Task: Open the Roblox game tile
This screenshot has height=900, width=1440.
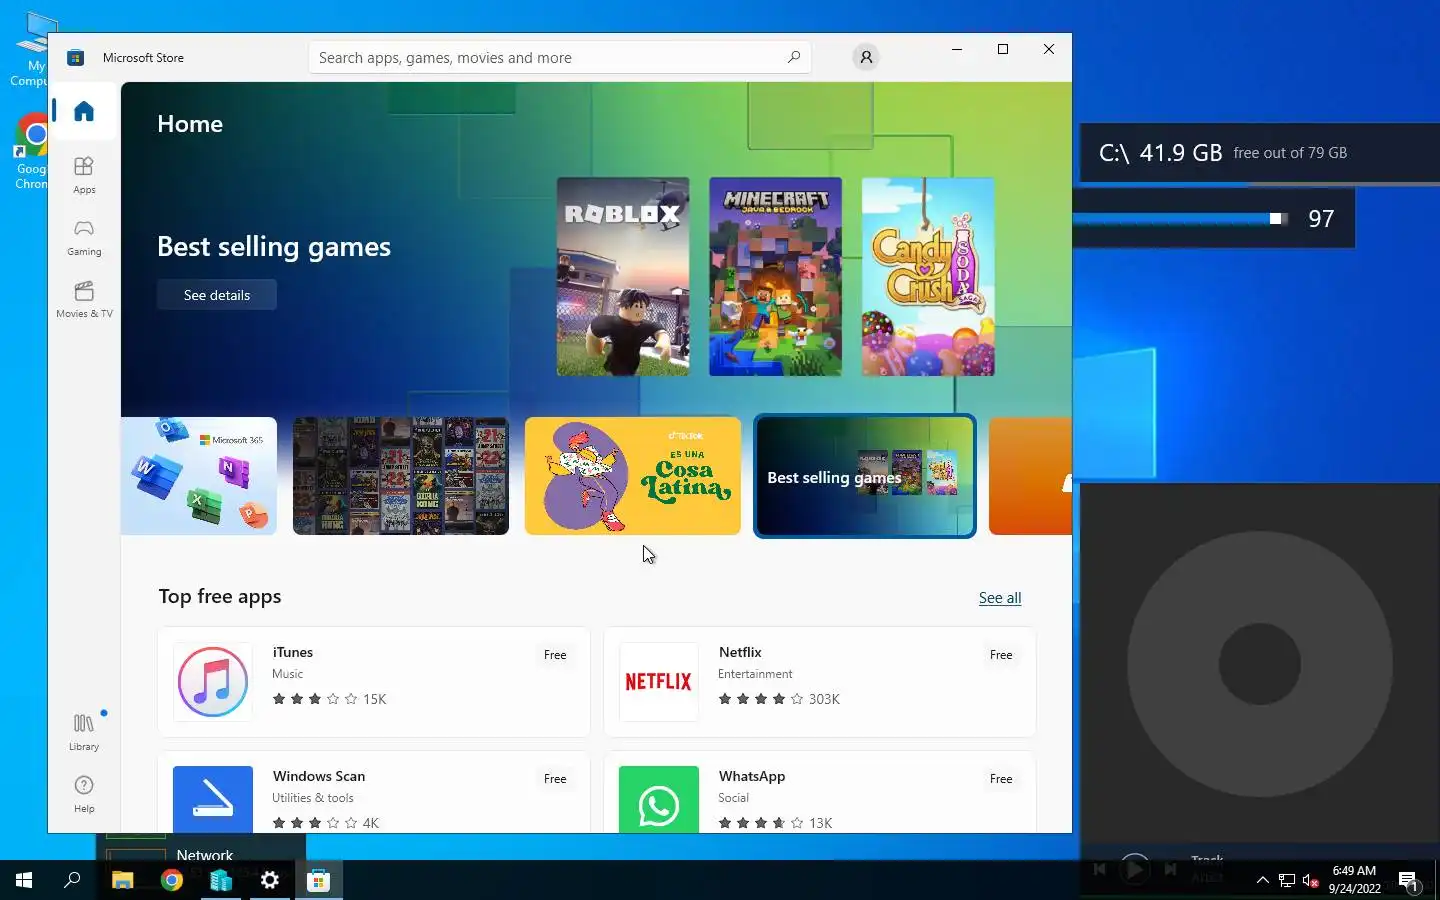Action: [x=623, y=277]
